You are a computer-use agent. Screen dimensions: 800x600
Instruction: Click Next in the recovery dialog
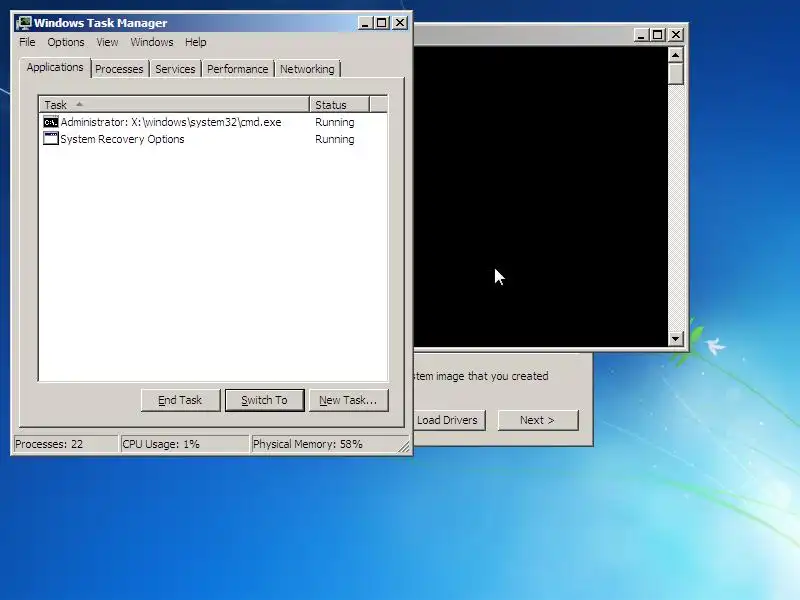pos(538,420)
